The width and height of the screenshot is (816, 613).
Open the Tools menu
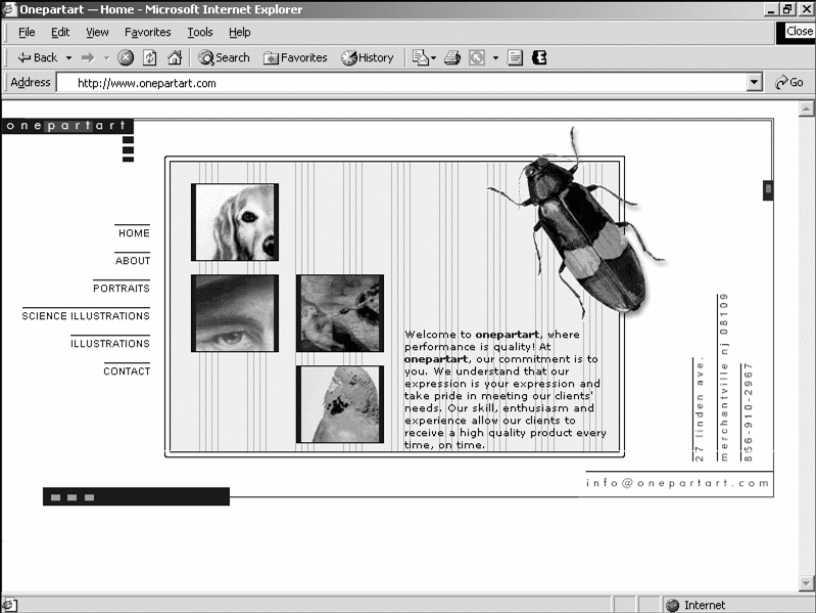pos(200,32)
